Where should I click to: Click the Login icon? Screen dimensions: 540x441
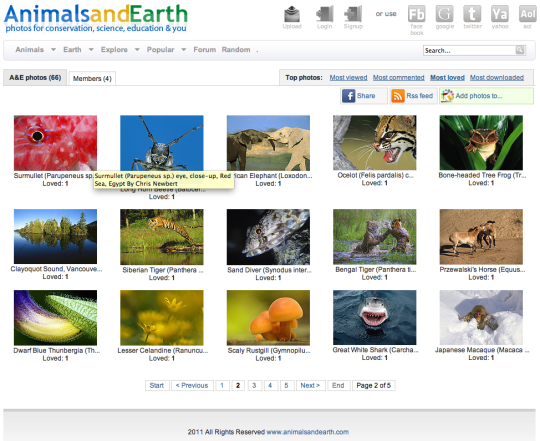click(x=324, y=14)
